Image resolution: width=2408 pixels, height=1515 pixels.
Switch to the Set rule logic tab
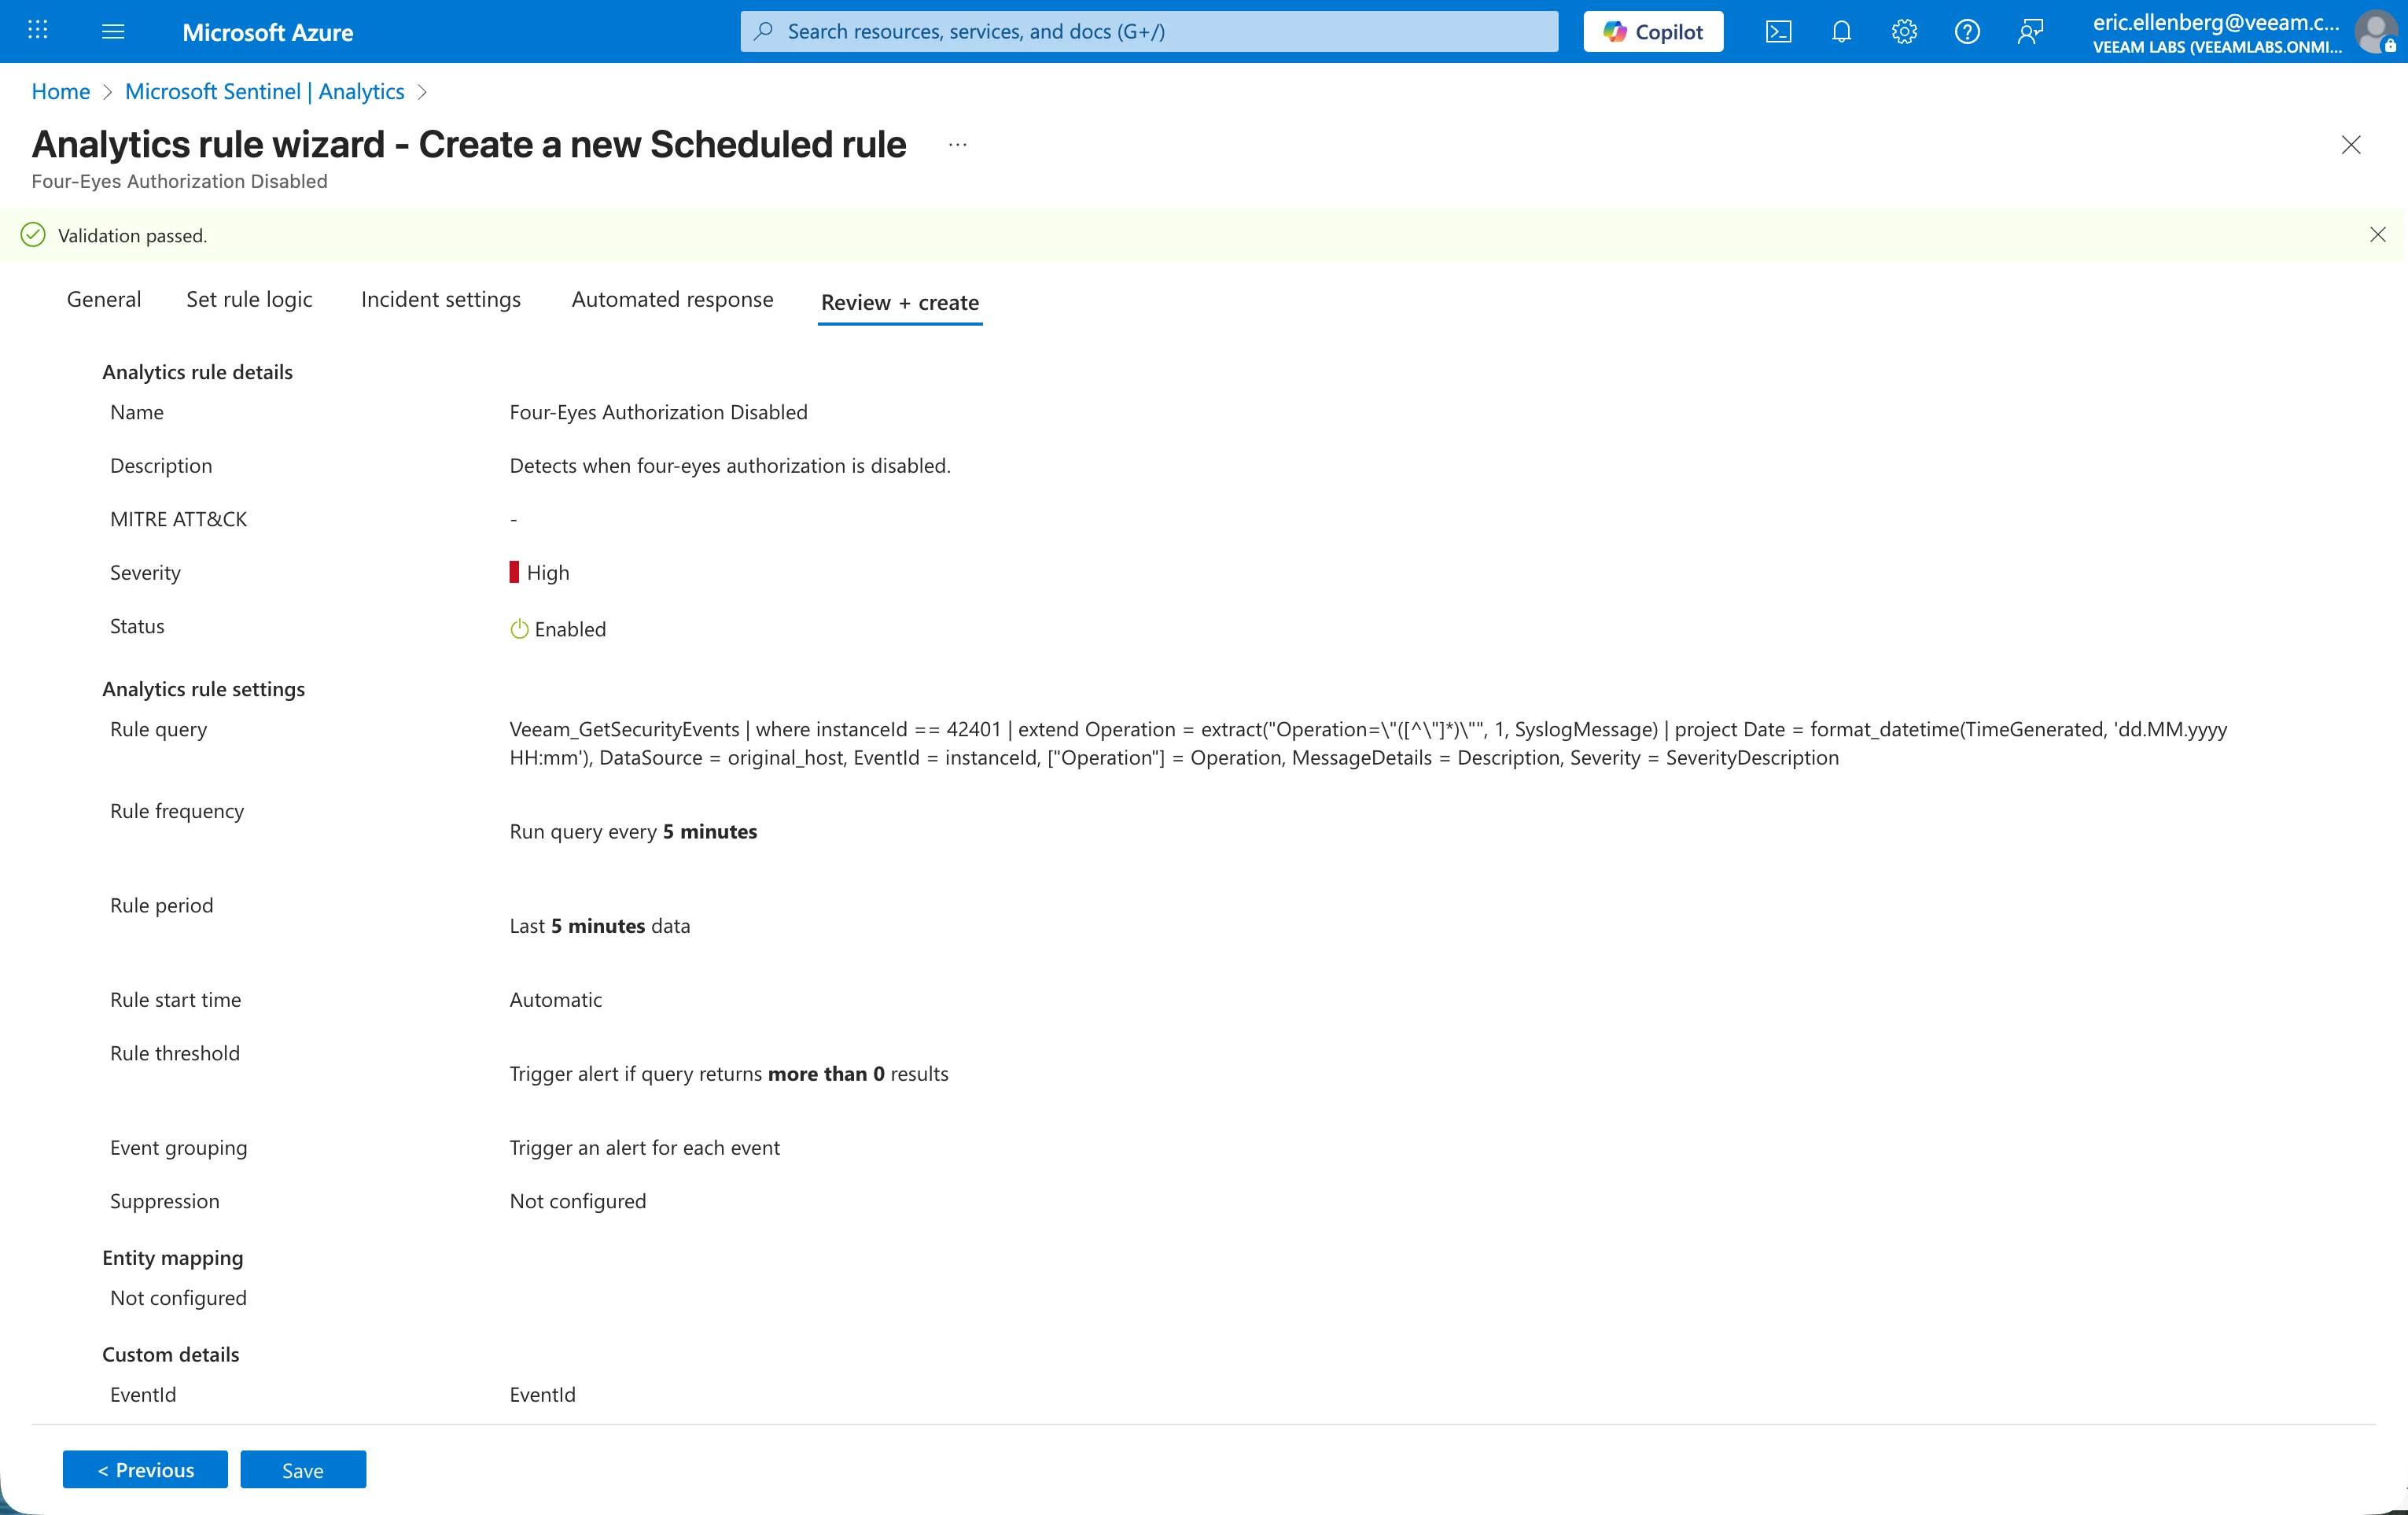[x=249, y=299]
